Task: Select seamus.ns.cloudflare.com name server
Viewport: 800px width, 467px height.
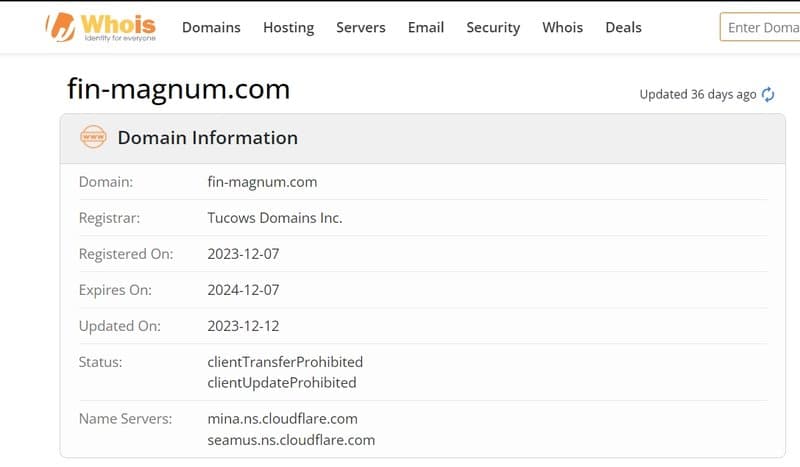Action: click(x=291, y=440)
